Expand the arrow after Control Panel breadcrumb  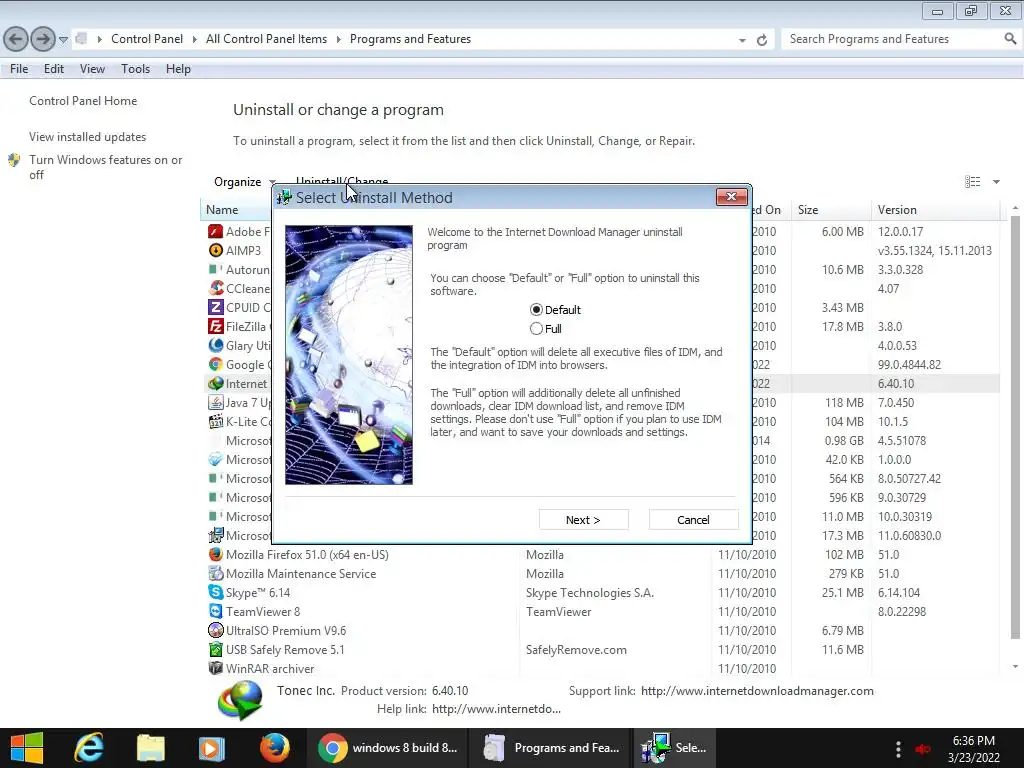click(195, 39)
